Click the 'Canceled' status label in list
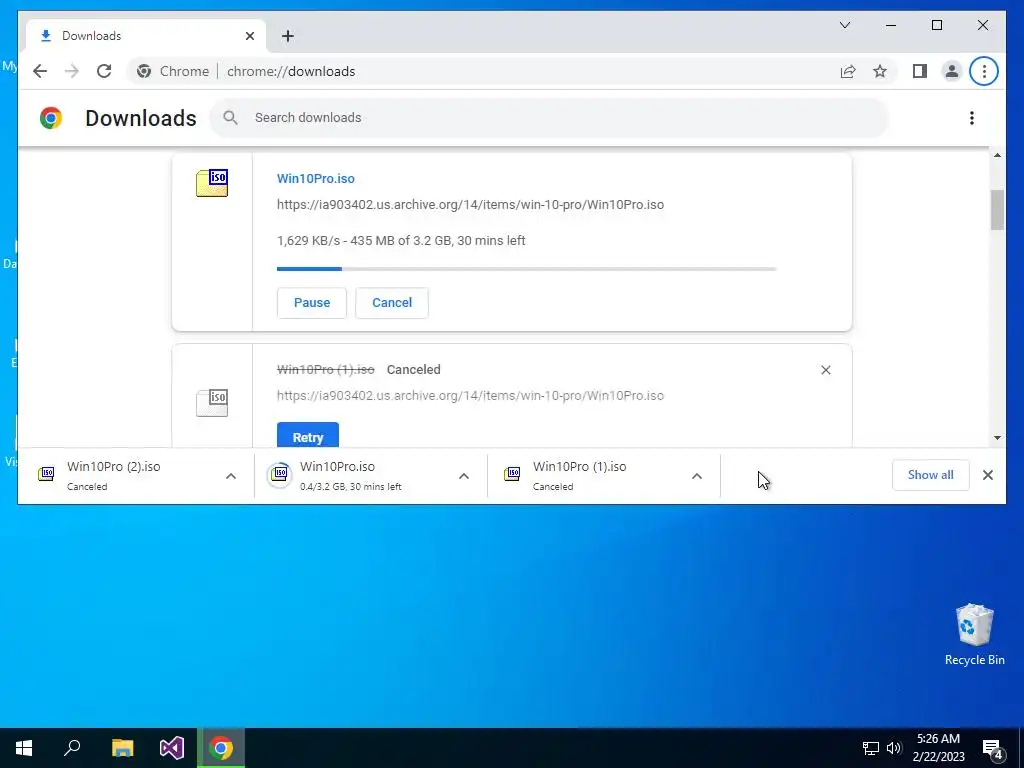 point(413,370)
